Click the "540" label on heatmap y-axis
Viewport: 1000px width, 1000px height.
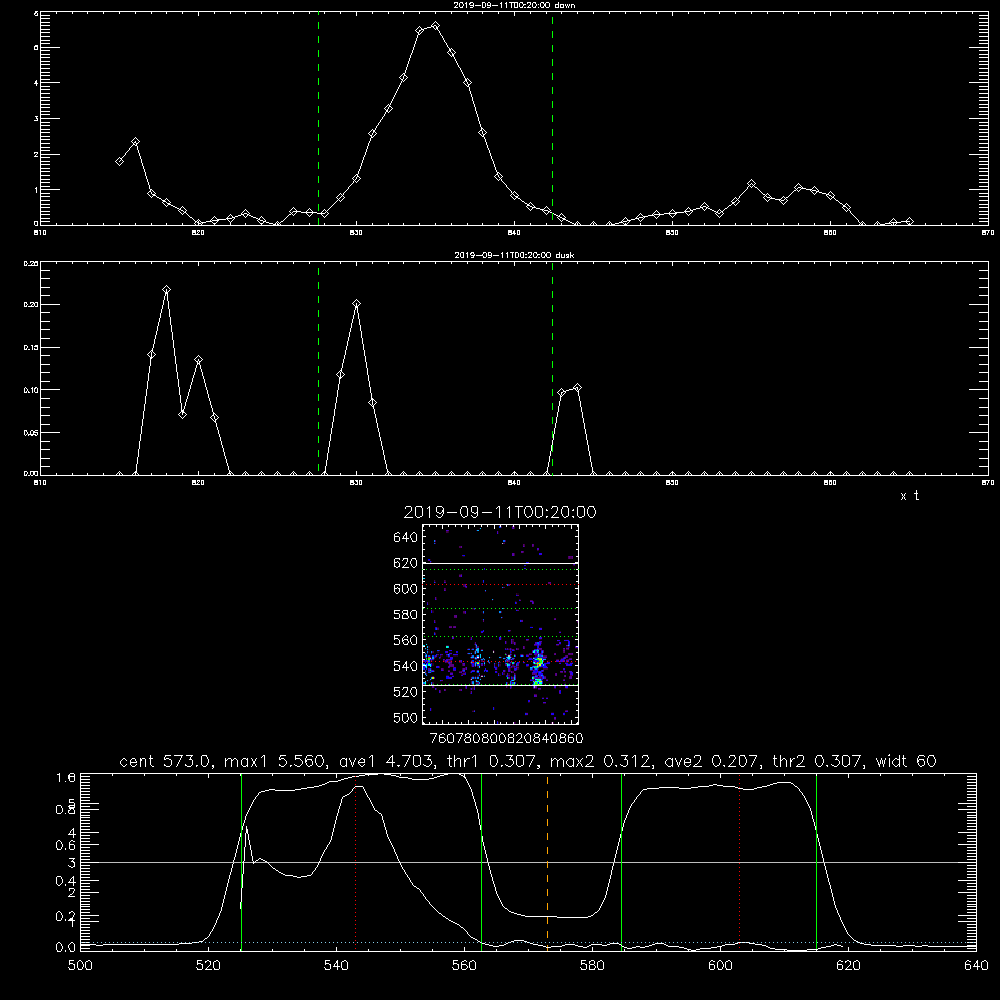click(x=405, y=666)
